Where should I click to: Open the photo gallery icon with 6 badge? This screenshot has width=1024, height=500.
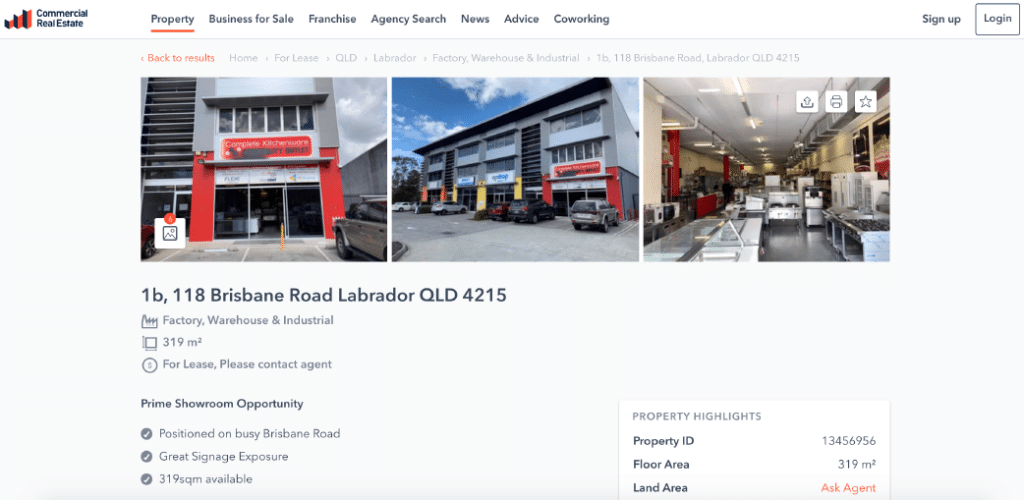coord(170,232)
